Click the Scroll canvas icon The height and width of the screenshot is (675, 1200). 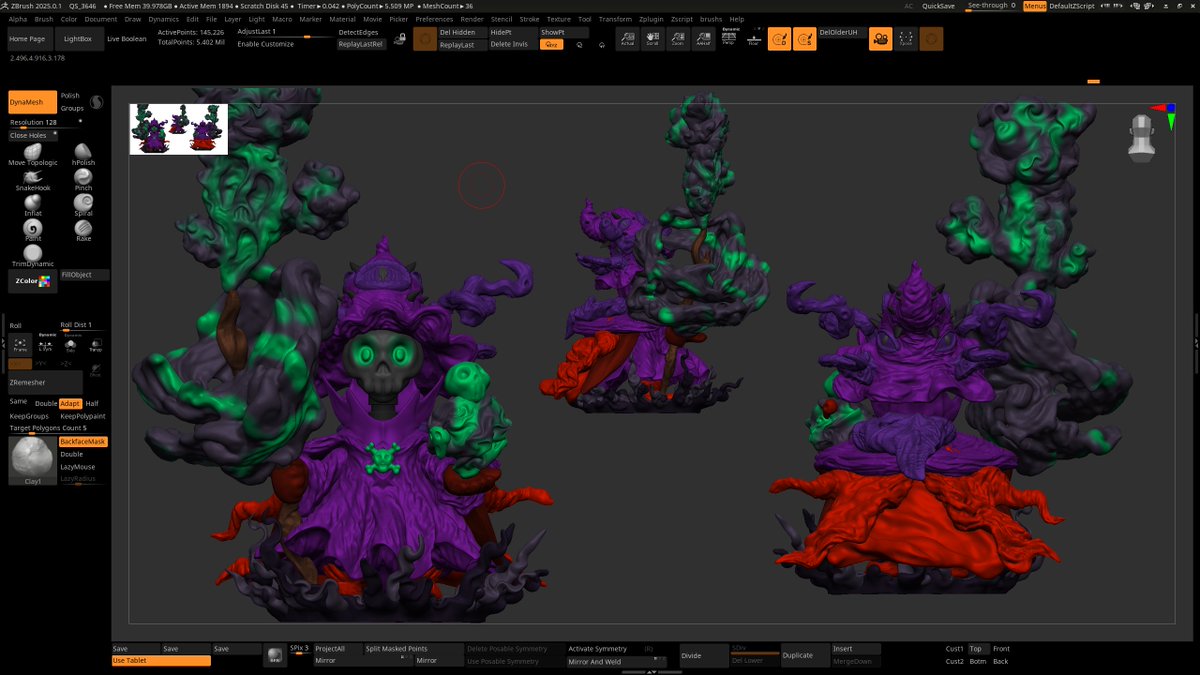652,39
